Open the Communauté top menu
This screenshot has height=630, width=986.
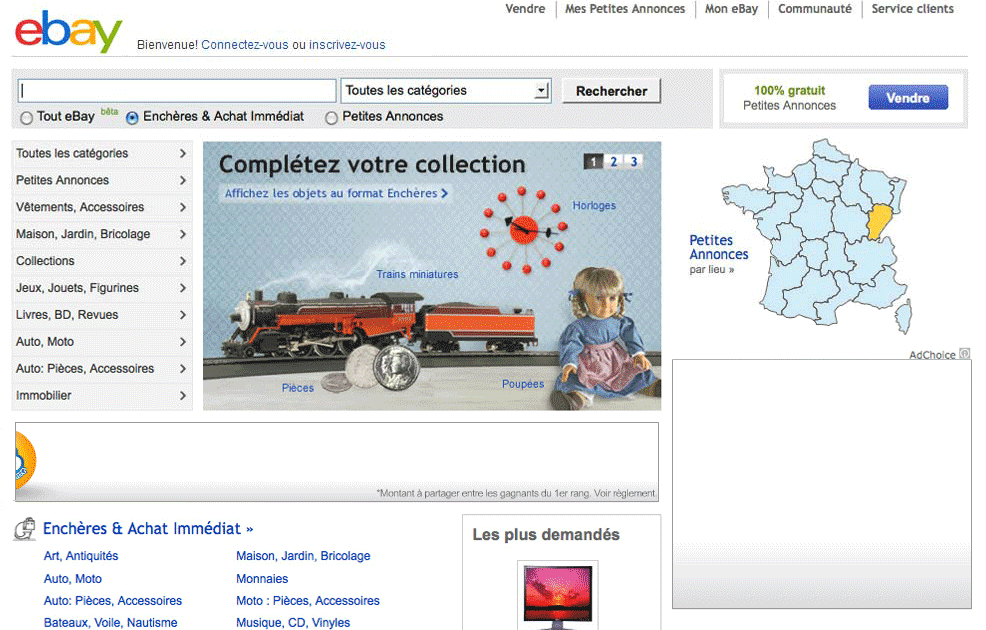[x=815, y=9]
